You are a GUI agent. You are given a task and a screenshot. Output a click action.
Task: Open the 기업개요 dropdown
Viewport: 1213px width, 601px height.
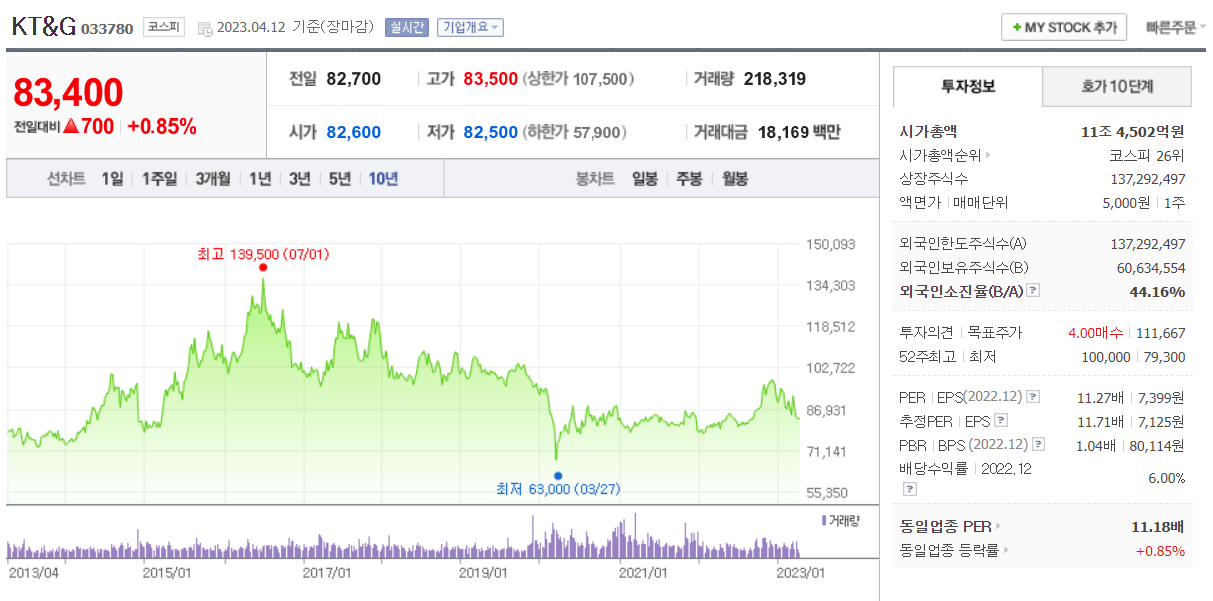coord(469,27)
